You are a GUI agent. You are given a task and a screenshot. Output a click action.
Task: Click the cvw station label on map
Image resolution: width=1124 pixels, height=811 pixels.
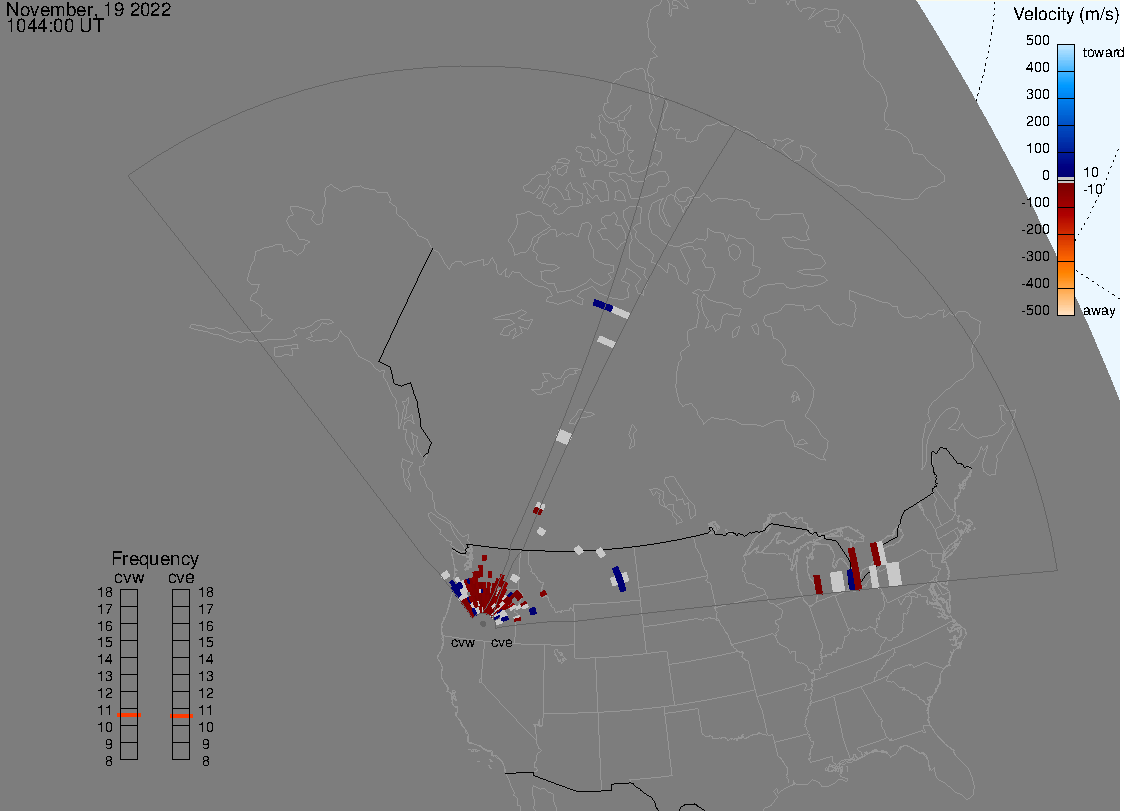pyautogui.click(x=463, y=642)
